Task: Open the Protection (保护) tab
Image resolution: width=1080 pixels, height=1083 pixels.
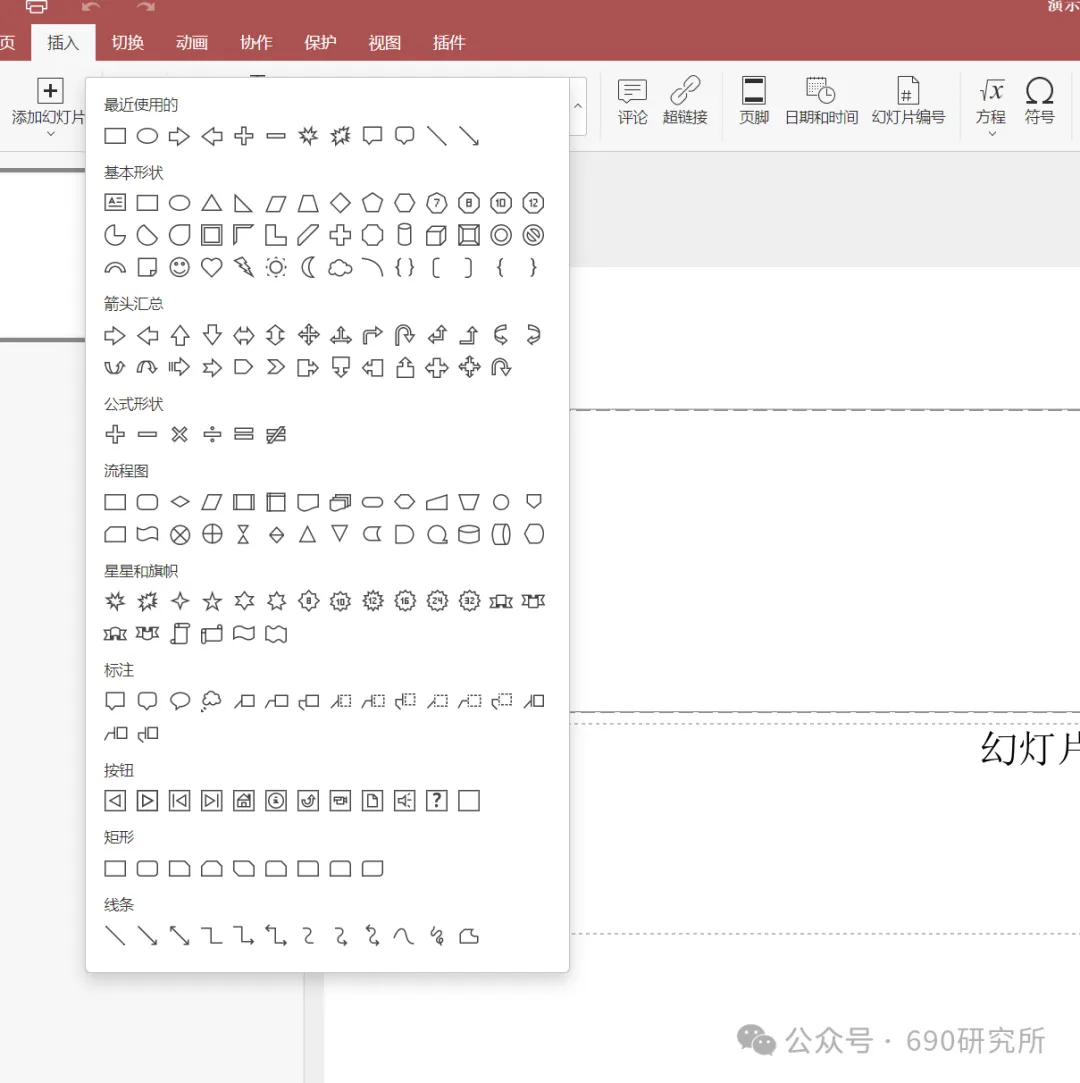Action: (x=320, y=43)
